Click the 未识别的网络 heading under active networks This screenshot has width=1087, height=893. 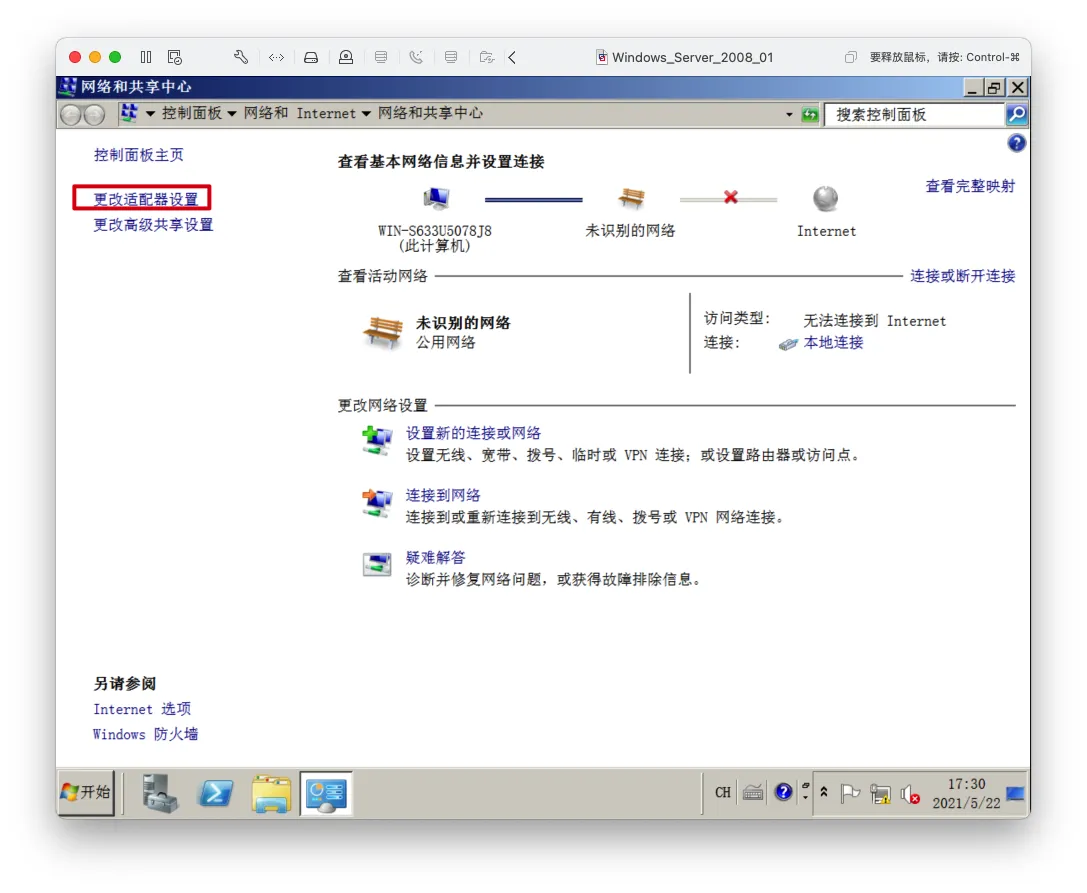[x=463, y=323]
